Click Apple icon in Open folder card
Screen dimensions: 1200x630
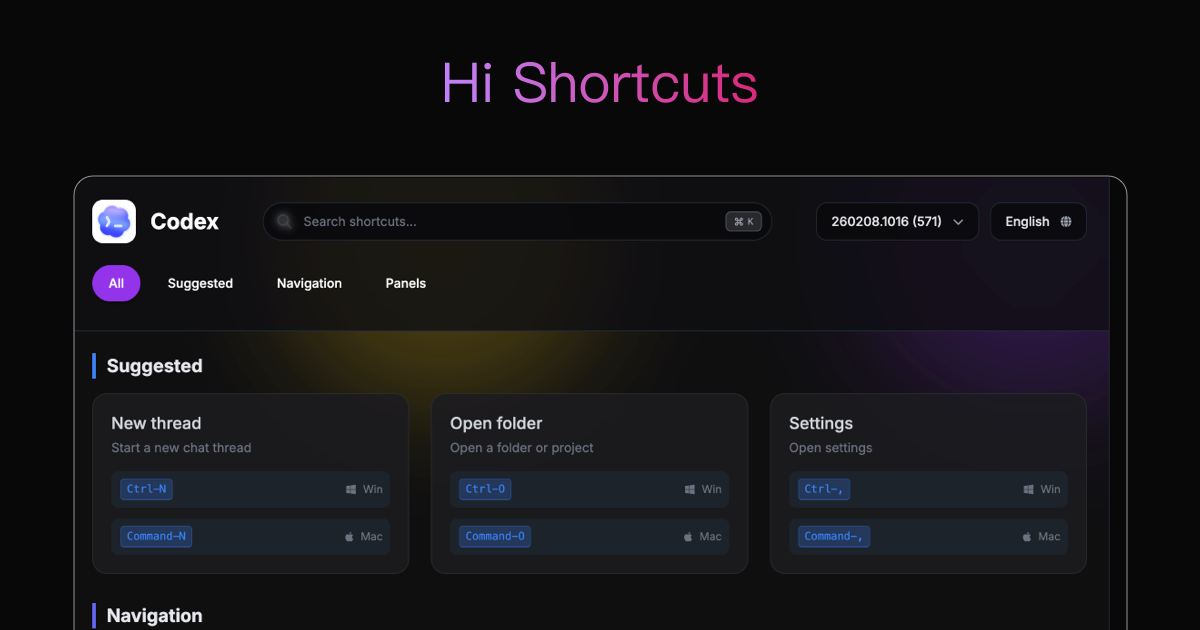[x=689, y=537]
